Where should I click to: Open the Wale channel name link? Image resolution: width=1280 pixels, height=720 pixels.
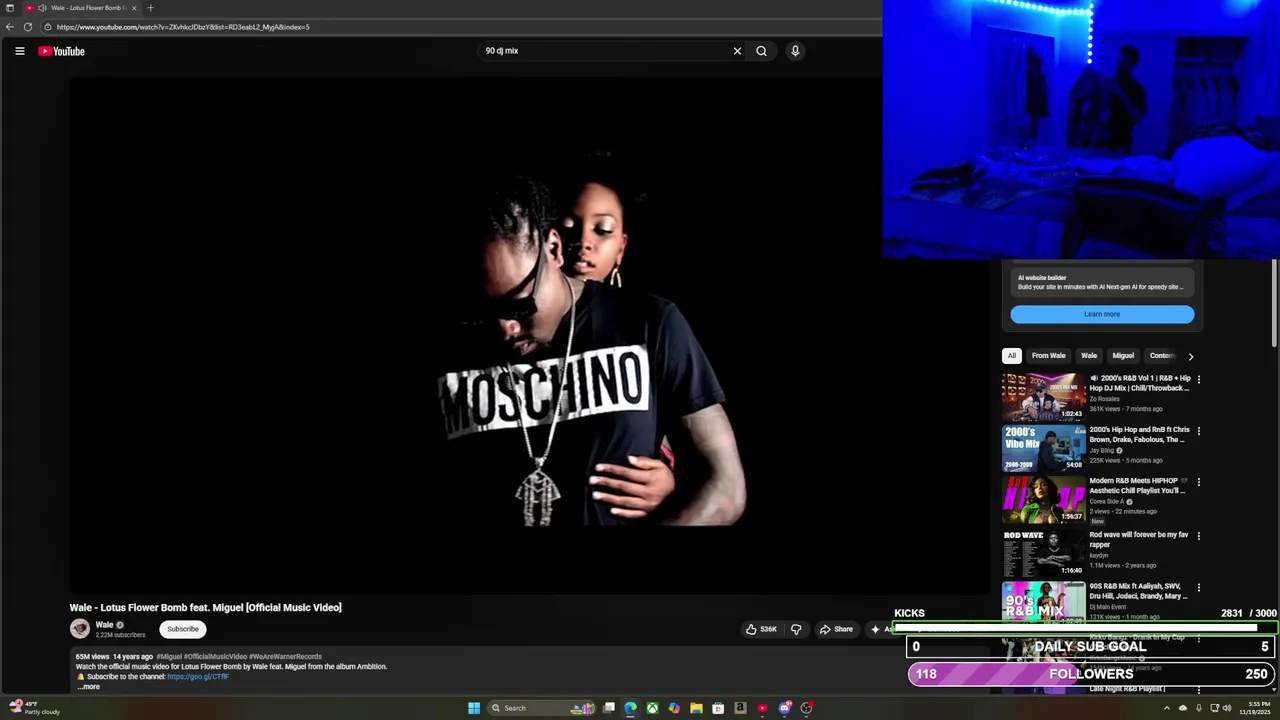tap(104, 625)
